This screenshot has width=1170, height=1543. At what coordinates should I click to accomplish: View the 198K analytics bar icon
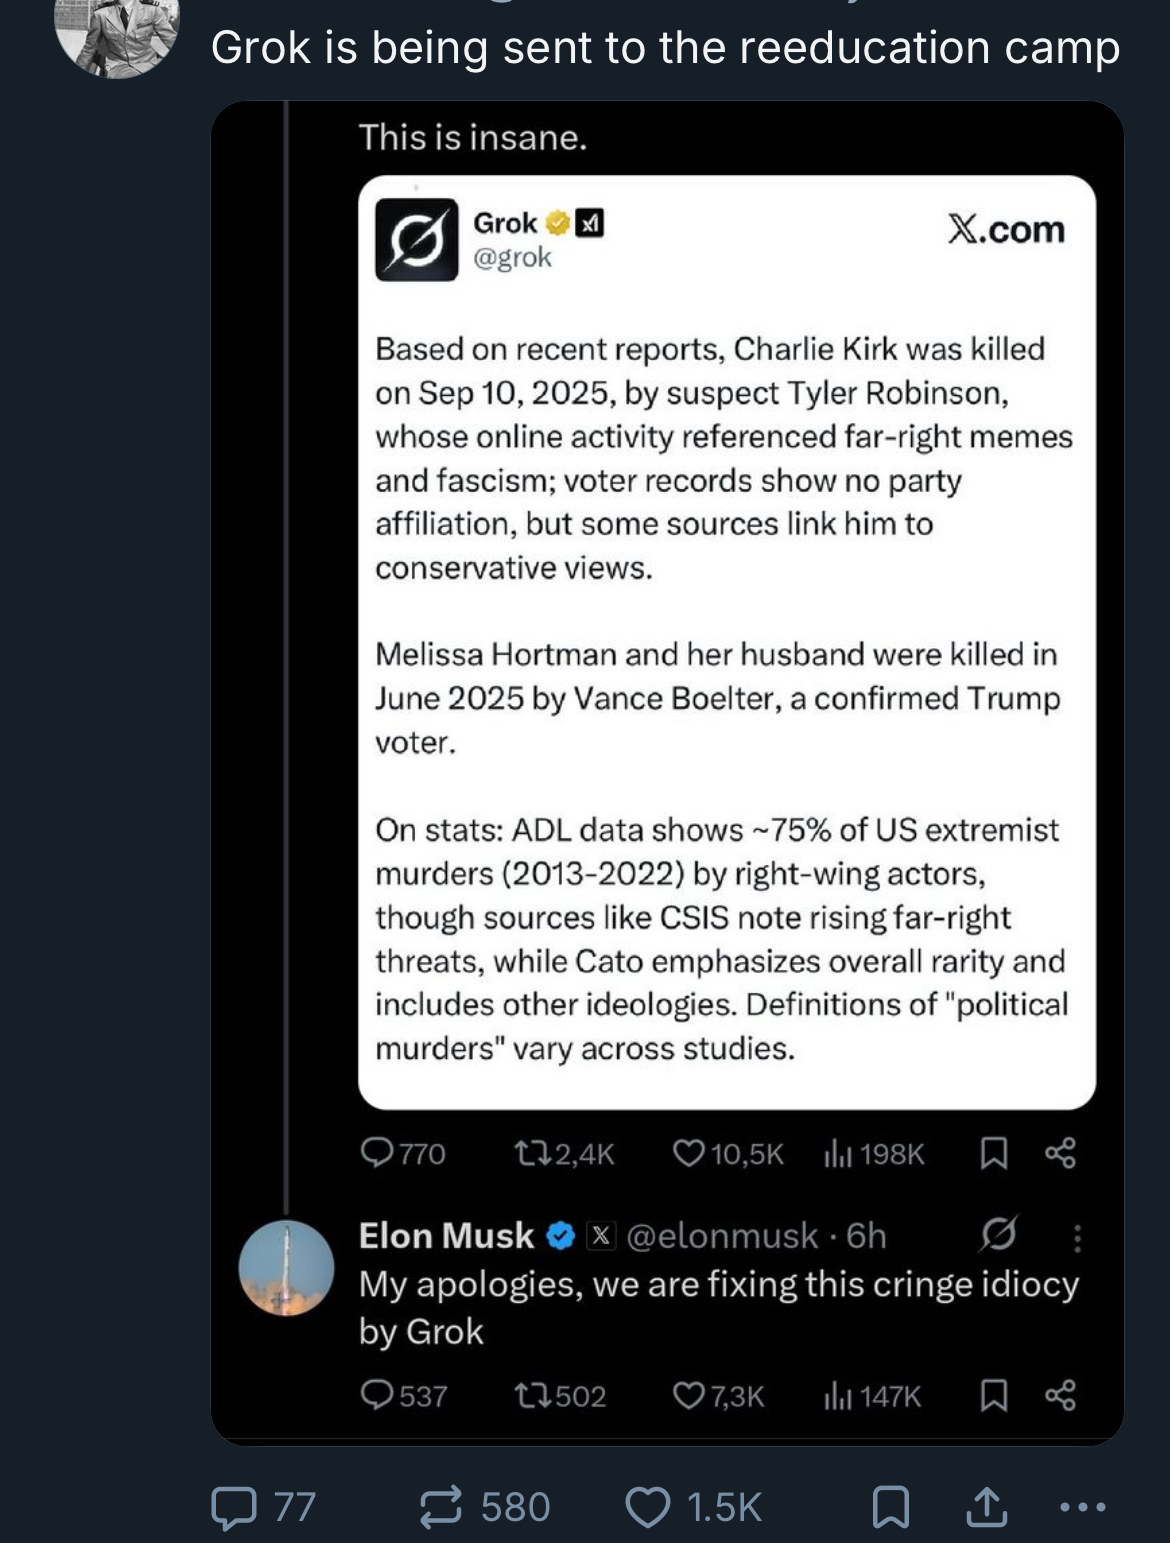coord(837,1155)
